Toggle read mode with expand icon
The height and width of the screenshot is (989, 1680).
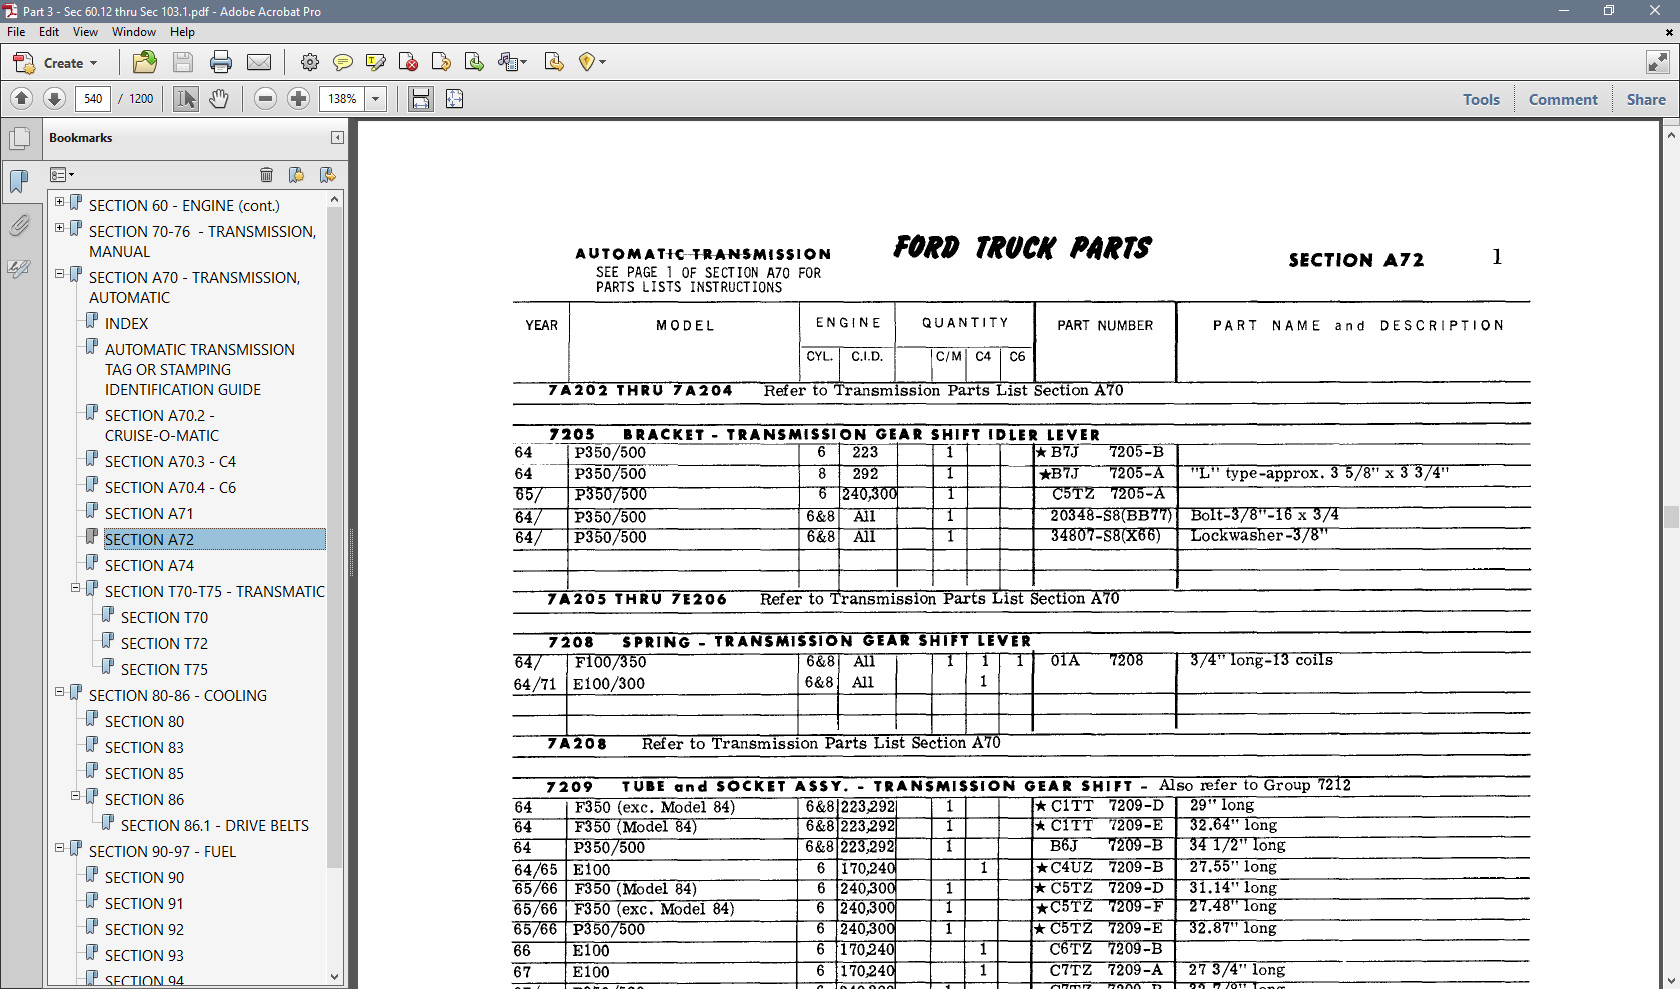point(1658,62)
